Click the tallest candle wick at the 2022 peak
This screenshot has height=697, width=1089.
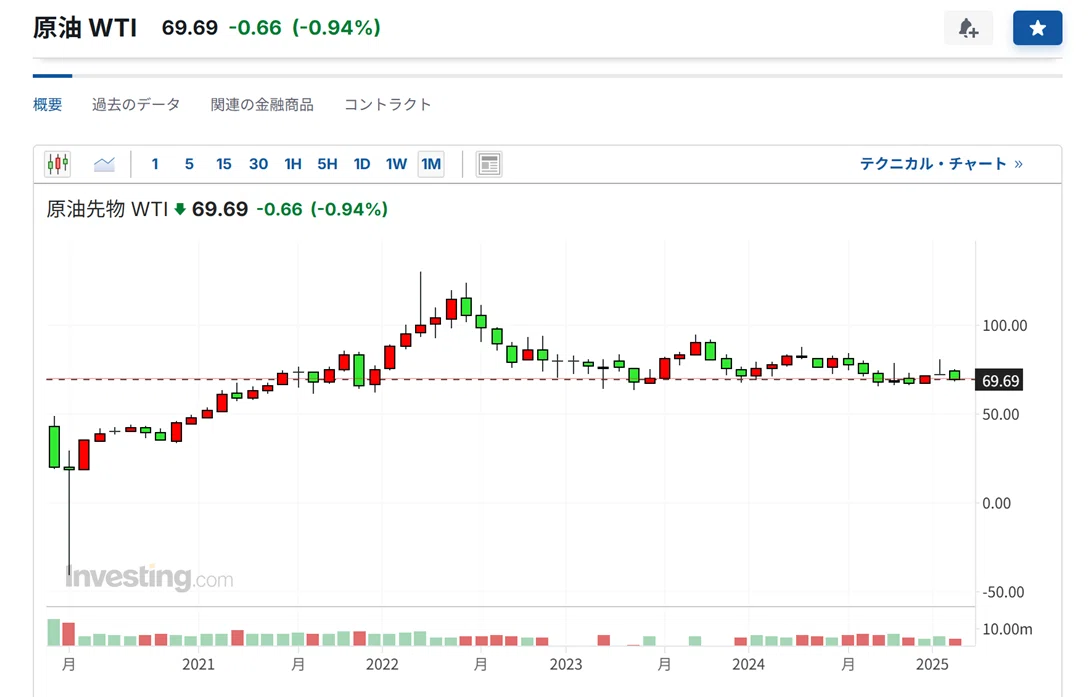(420, 303)
